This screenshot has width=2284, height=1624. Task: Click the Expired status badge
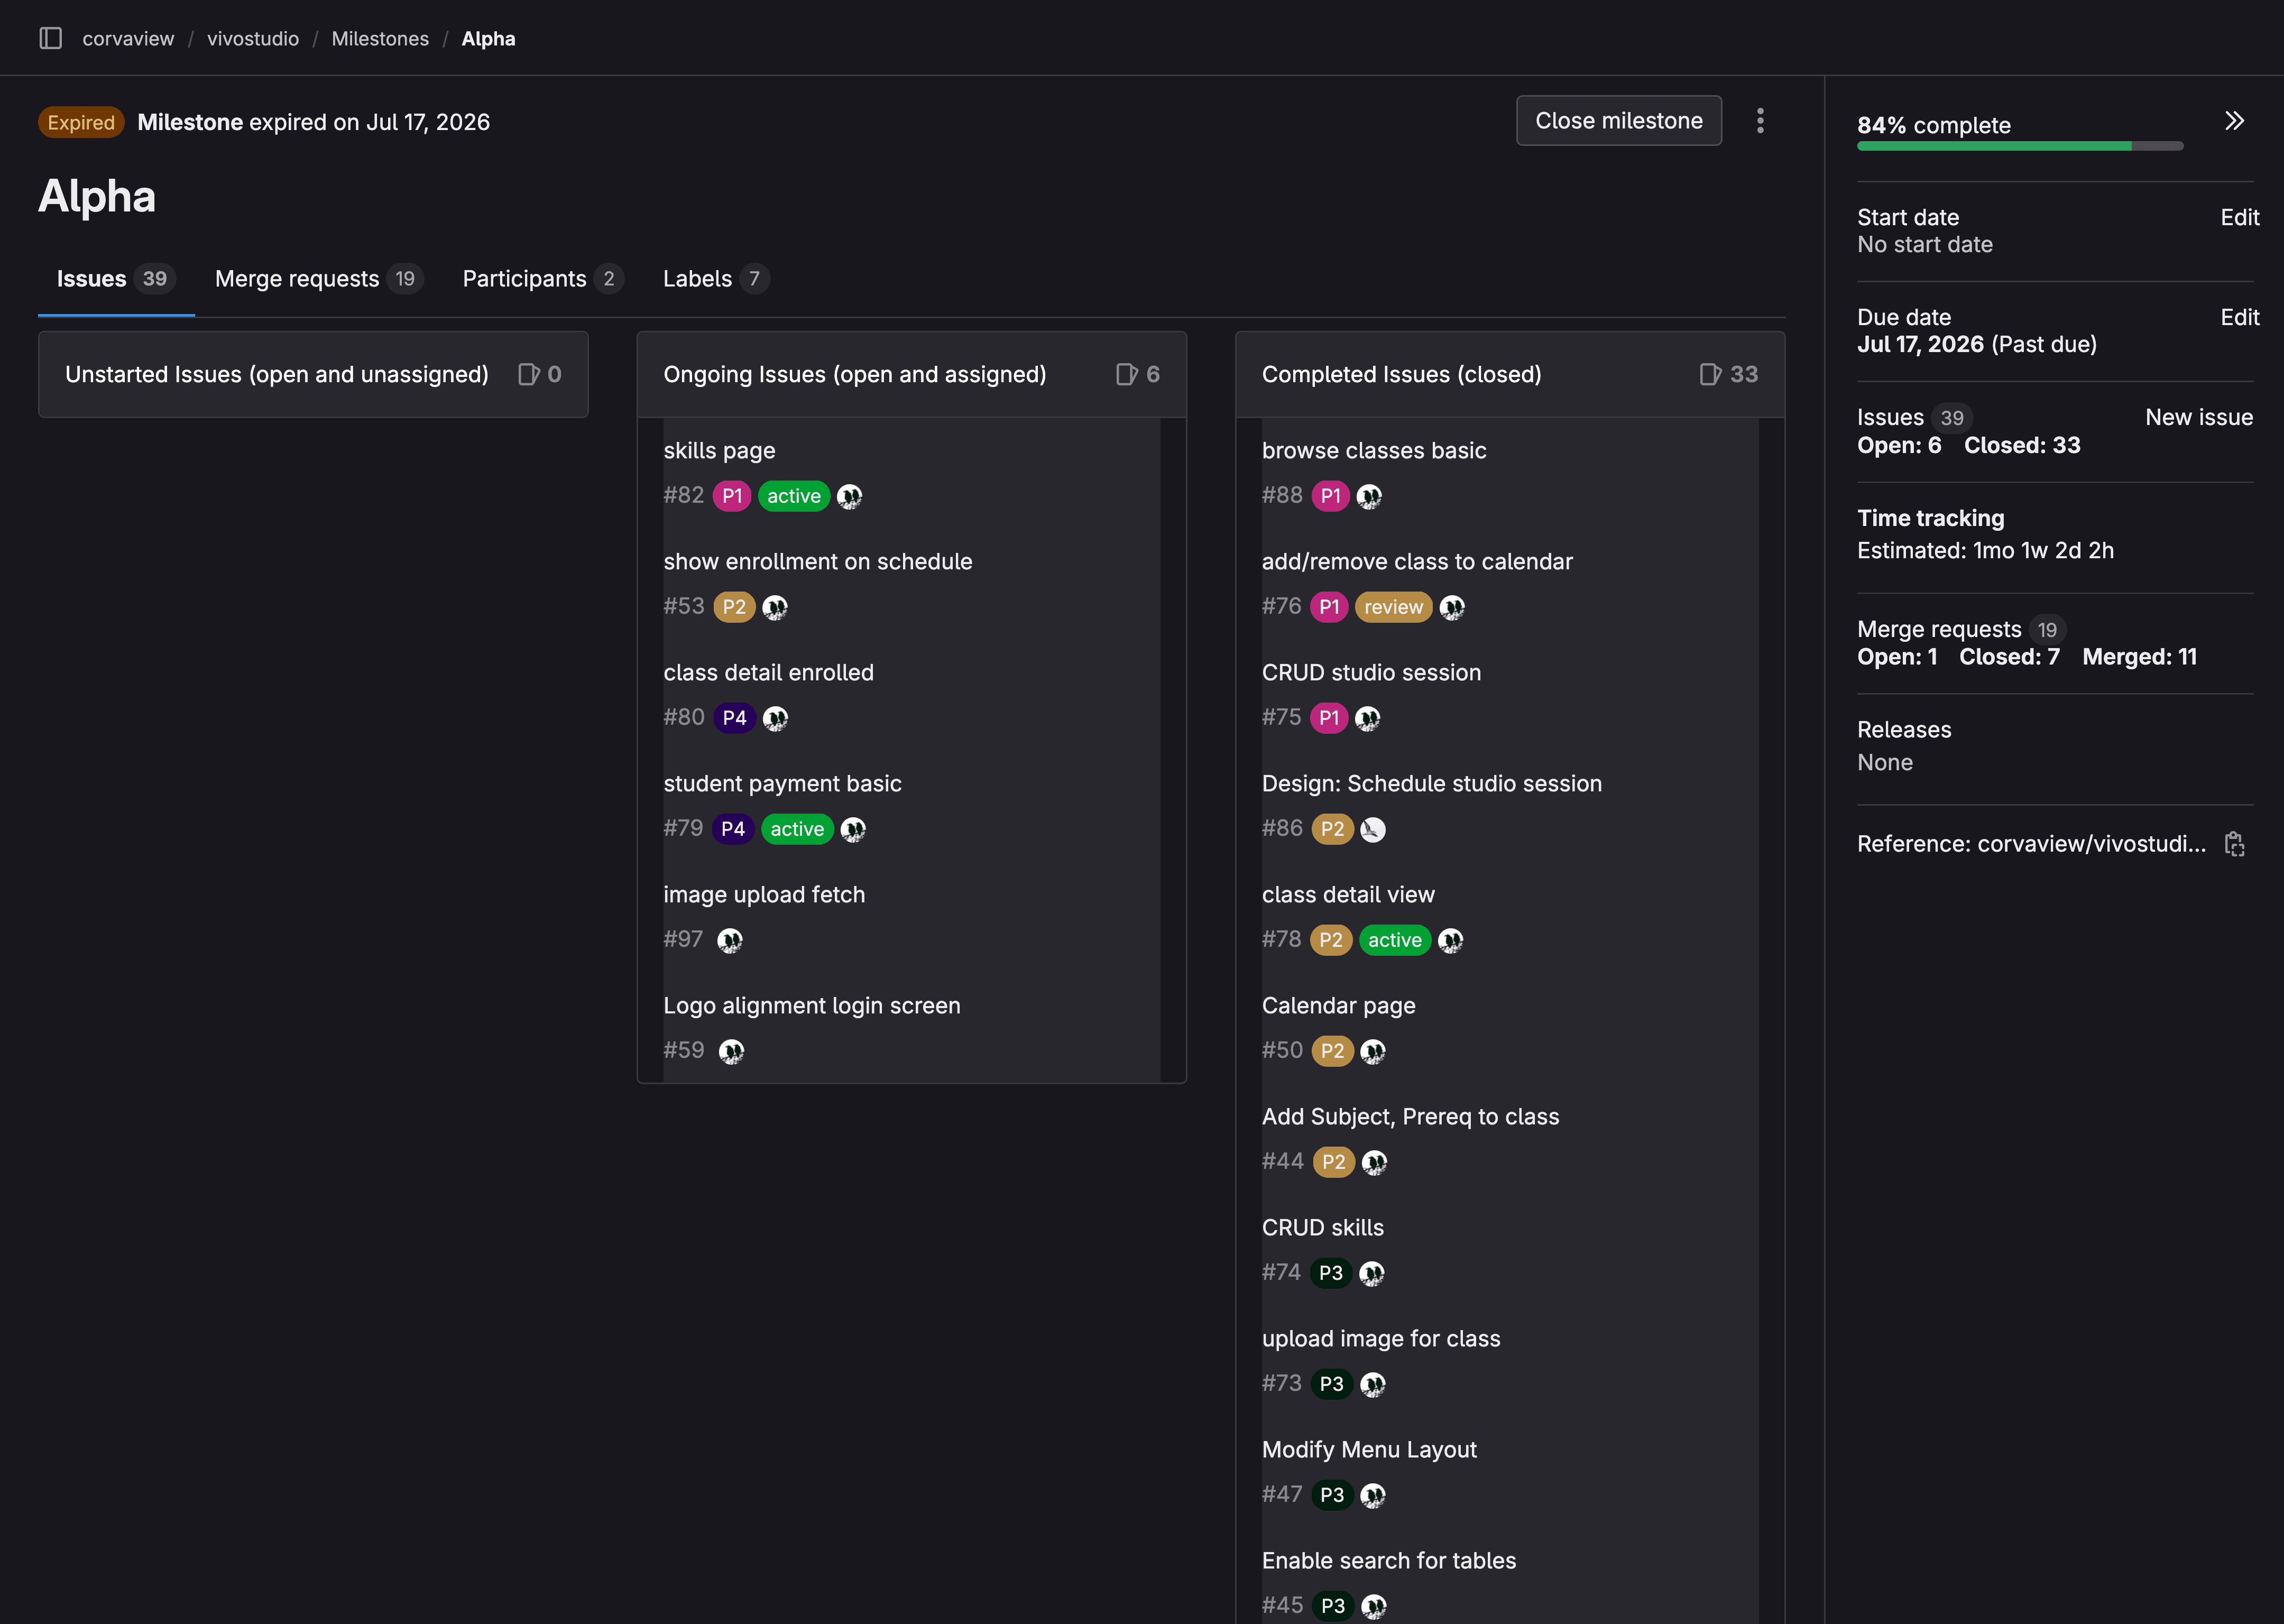tap(81, 122)
